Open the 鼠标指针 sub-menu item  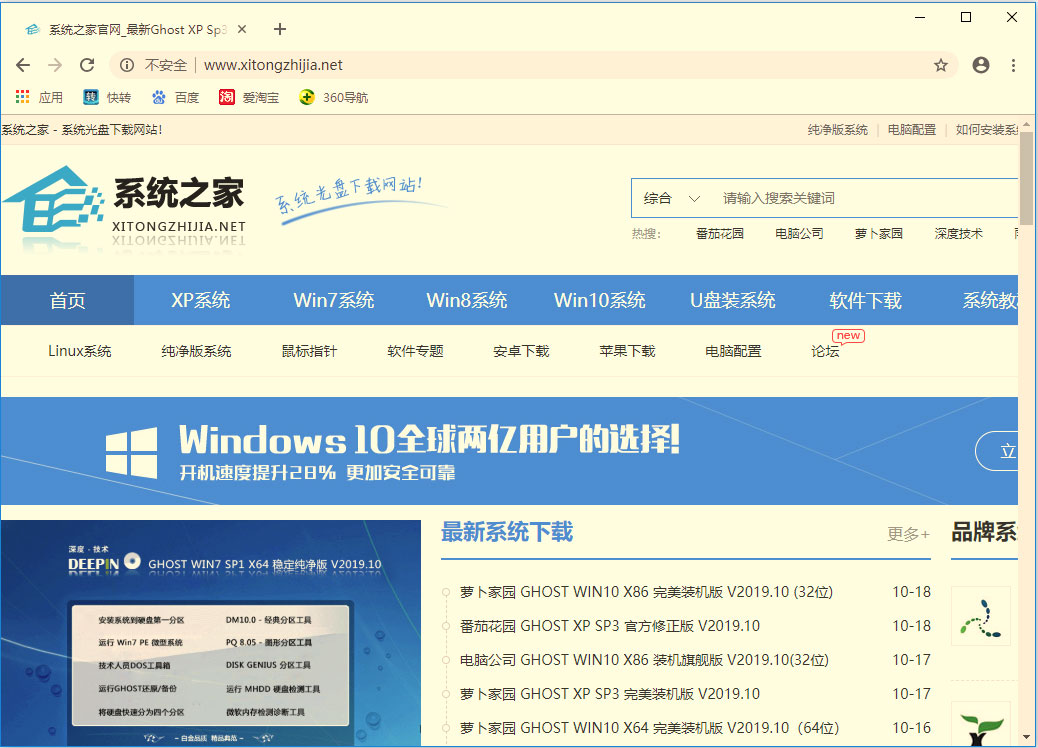[x=309, y=351]
